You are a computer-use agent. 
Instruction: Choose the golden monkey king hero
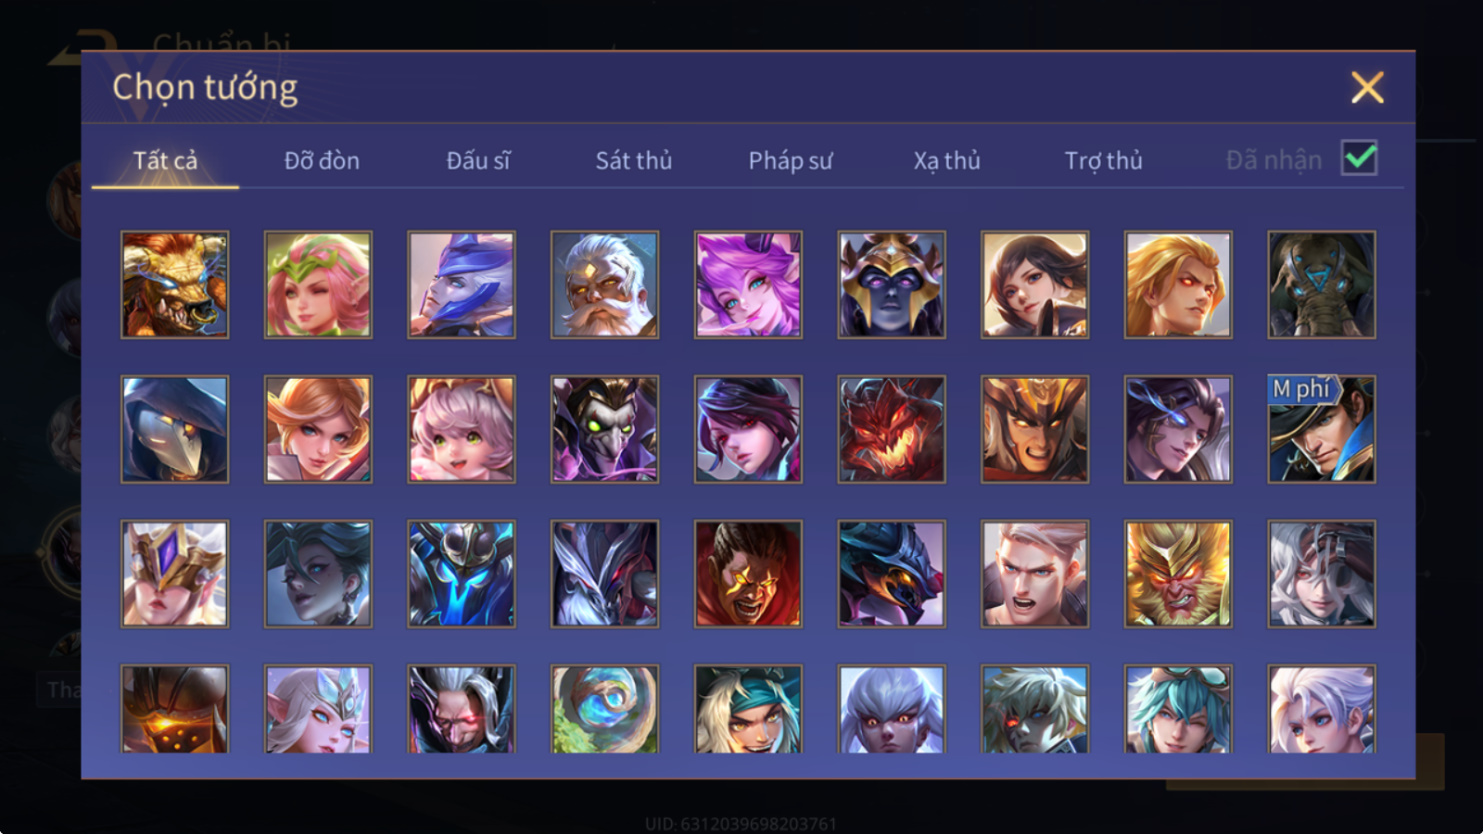[x=1178, y=574]
